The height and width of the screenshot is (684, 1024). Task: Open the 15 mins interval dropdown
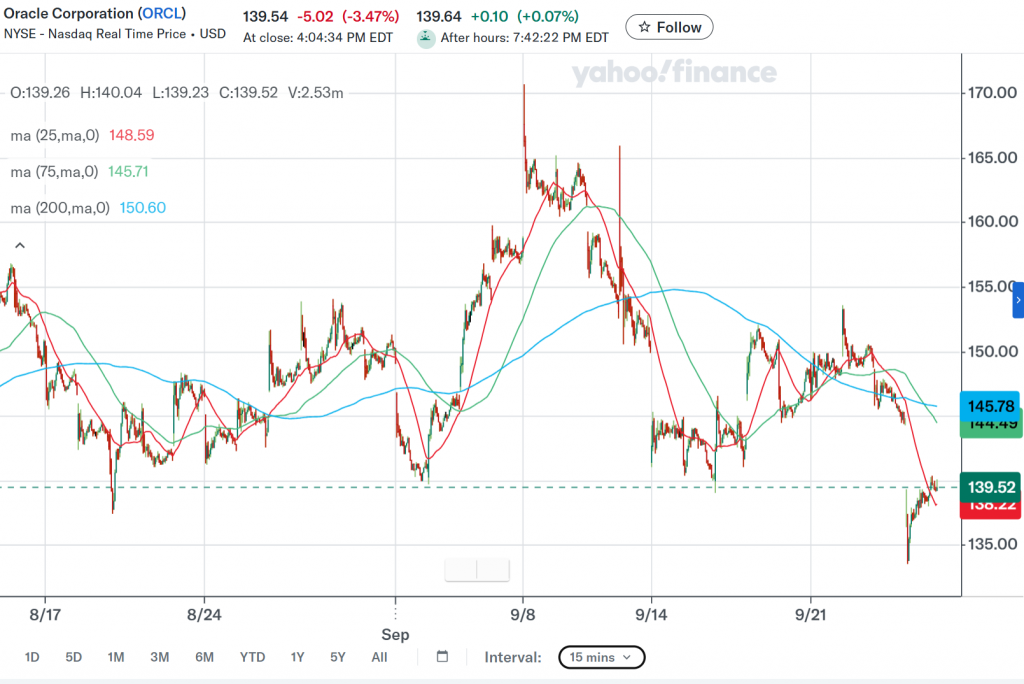[601, 657]
